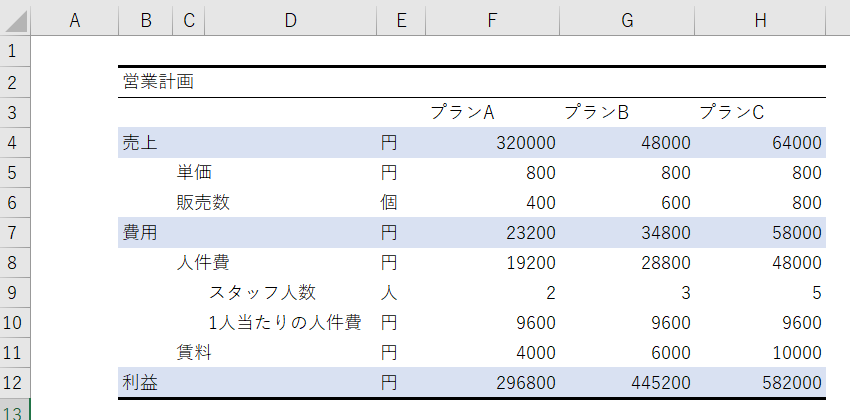
Task: Click the 販売数 label
Action: pos(203,203)
